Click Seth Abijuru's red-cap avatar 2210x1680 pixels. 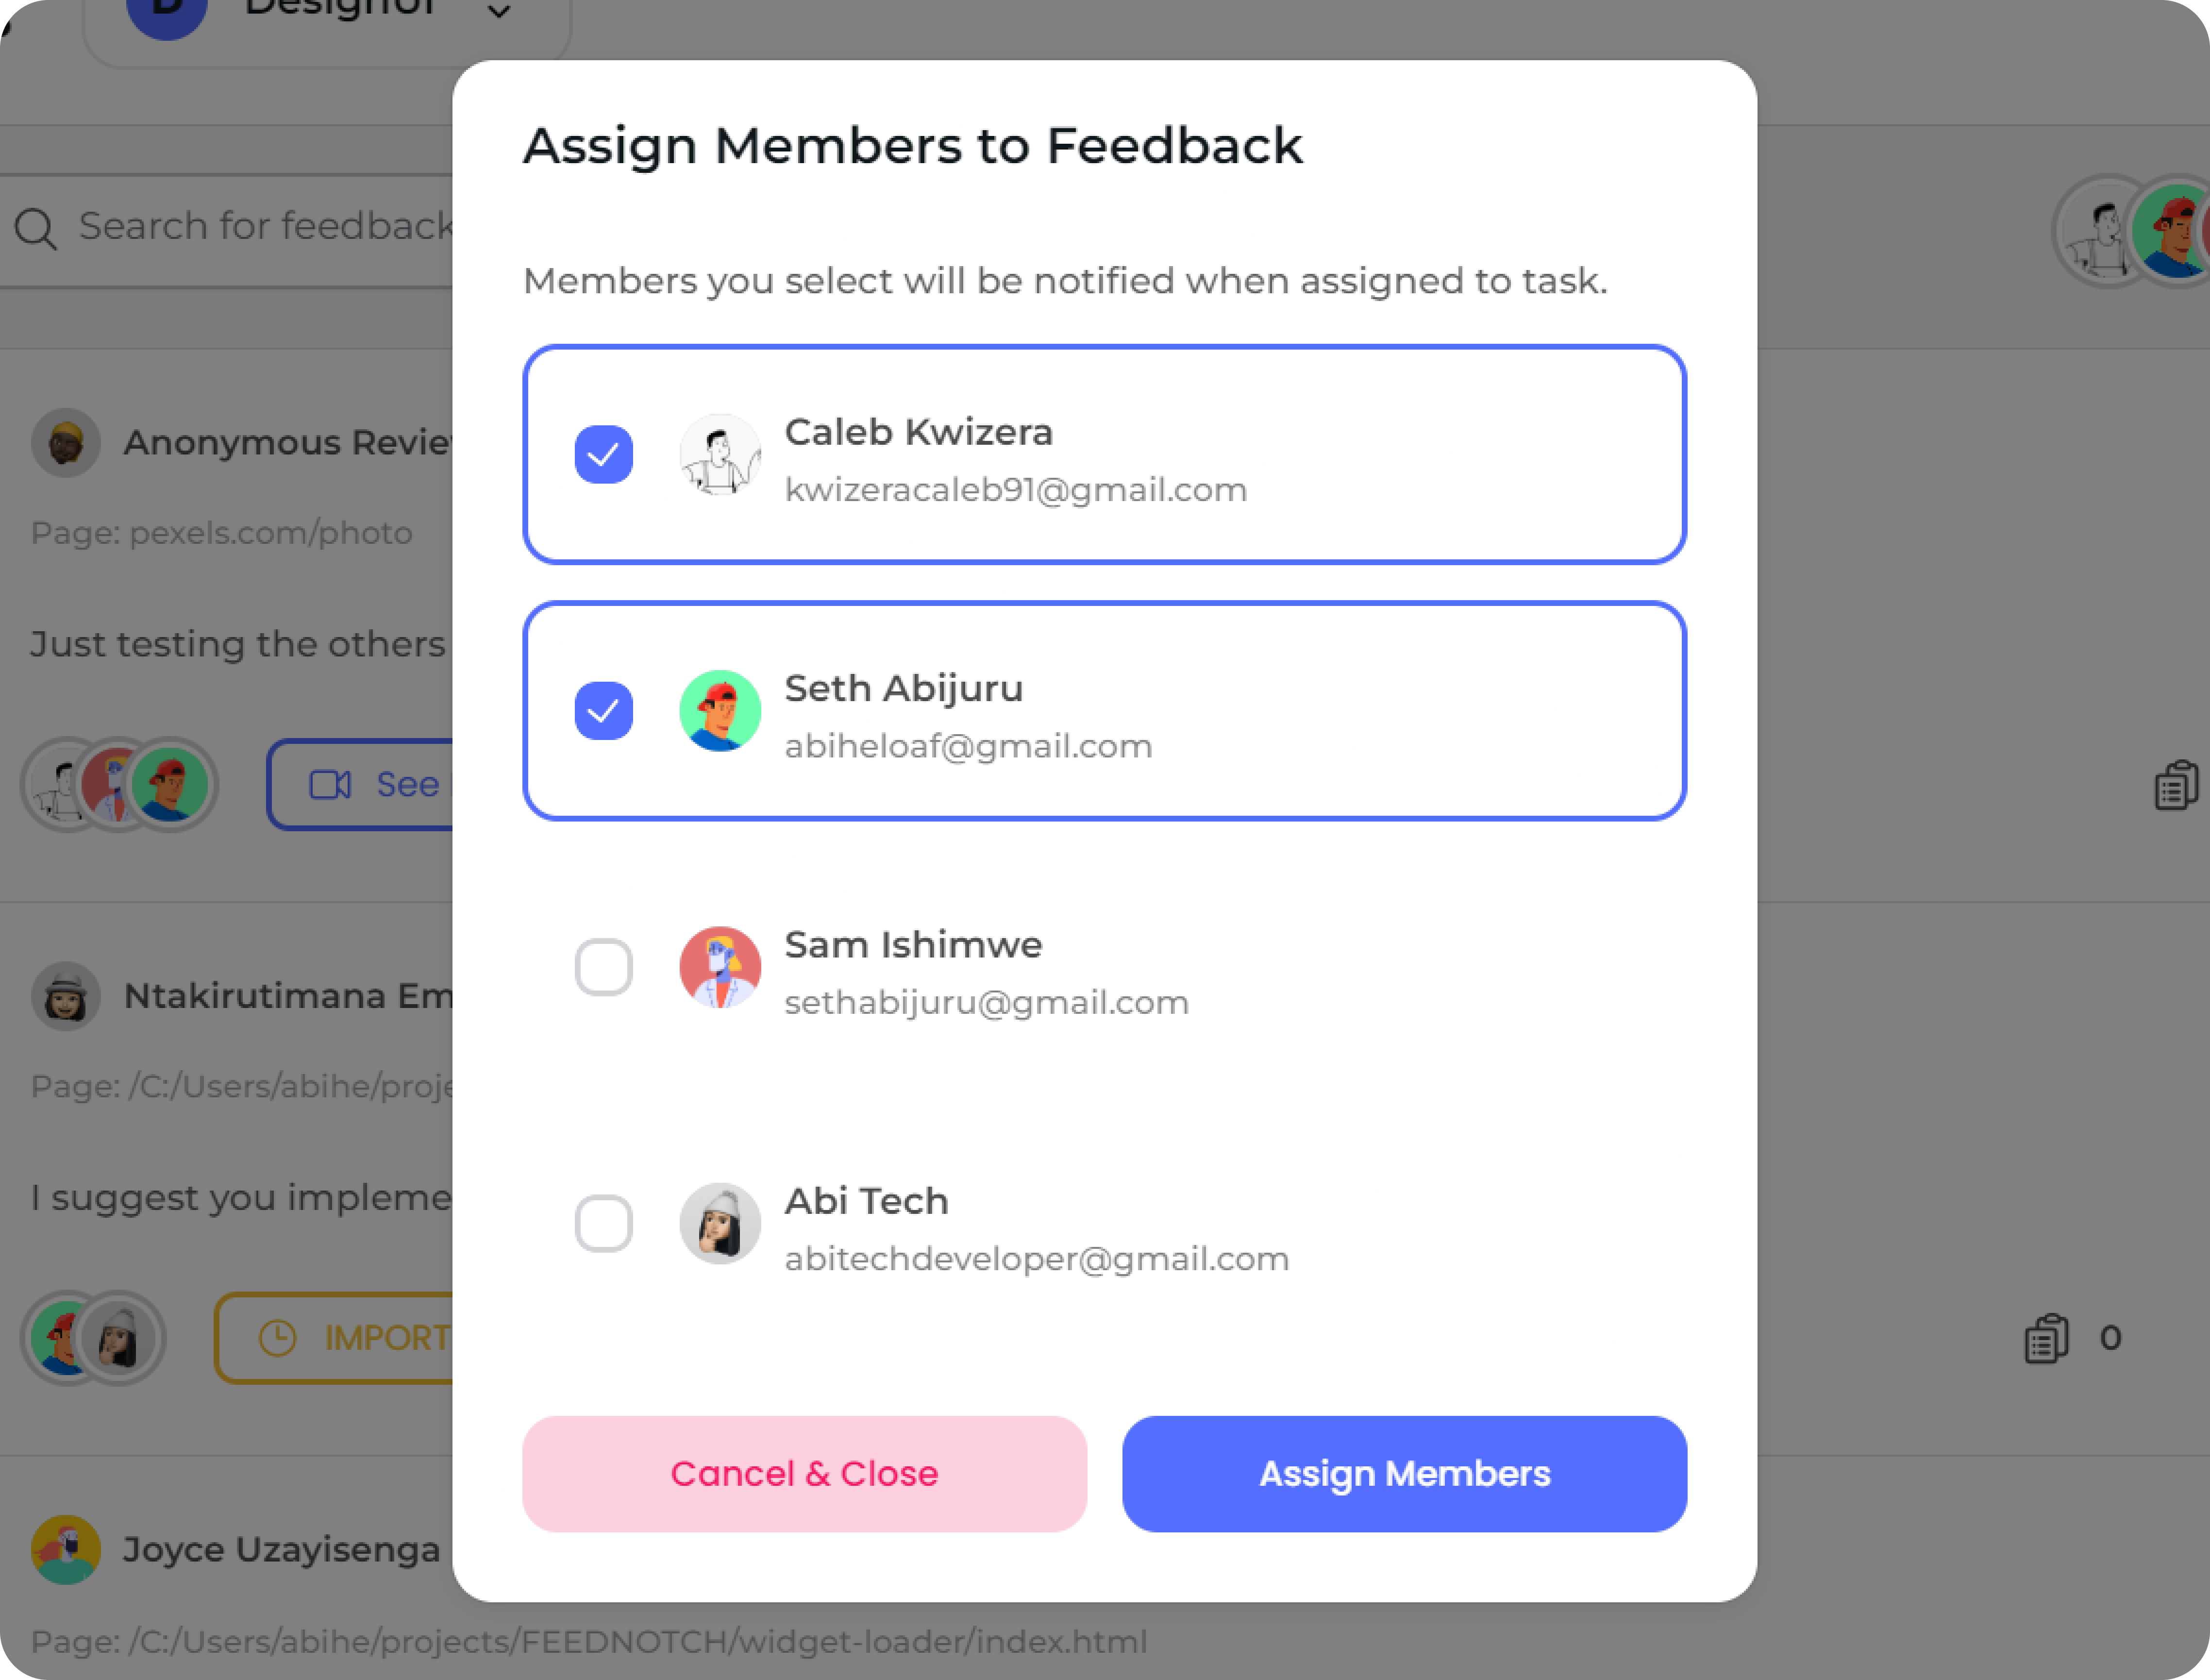(719, 711)
